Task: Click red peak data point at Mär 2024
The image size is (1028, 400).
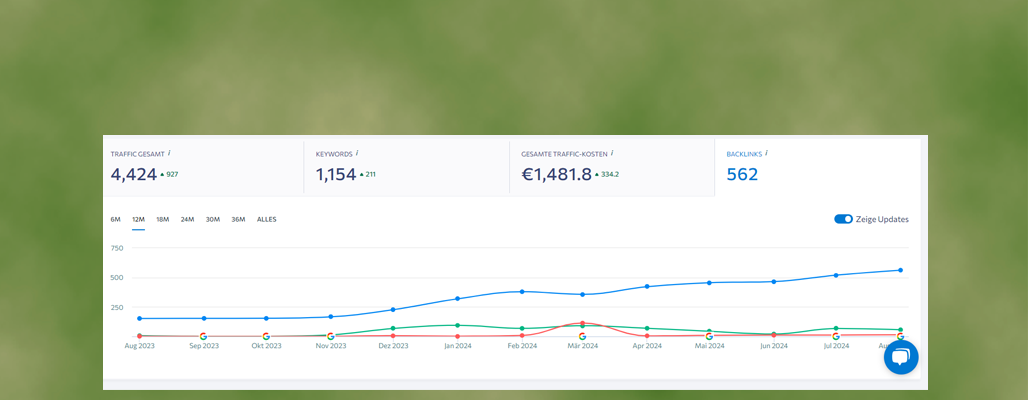Action: pos(582,323)
